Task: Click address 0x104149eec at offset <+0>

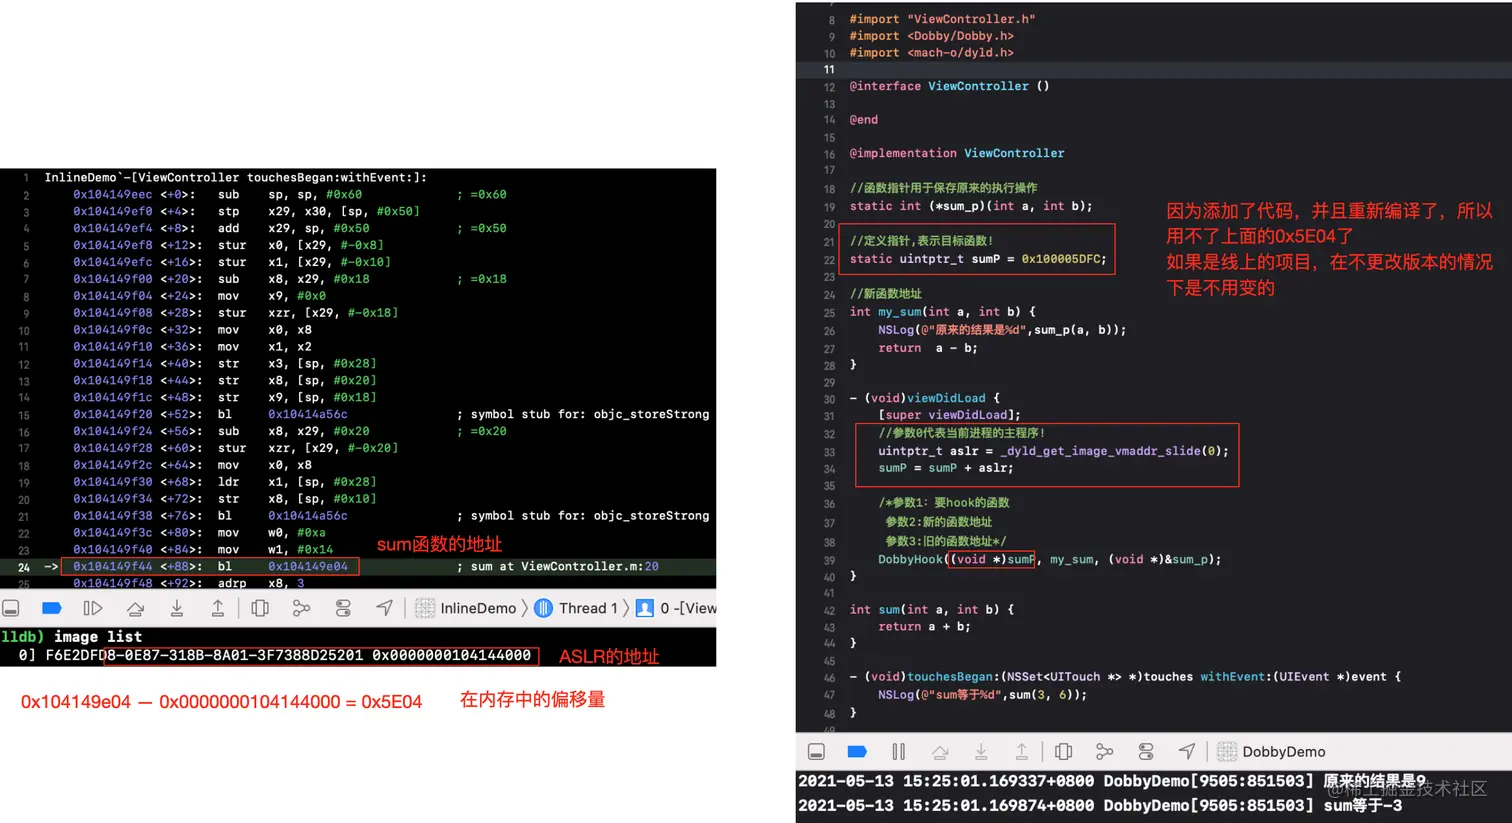Action: [x=113, y=194]
